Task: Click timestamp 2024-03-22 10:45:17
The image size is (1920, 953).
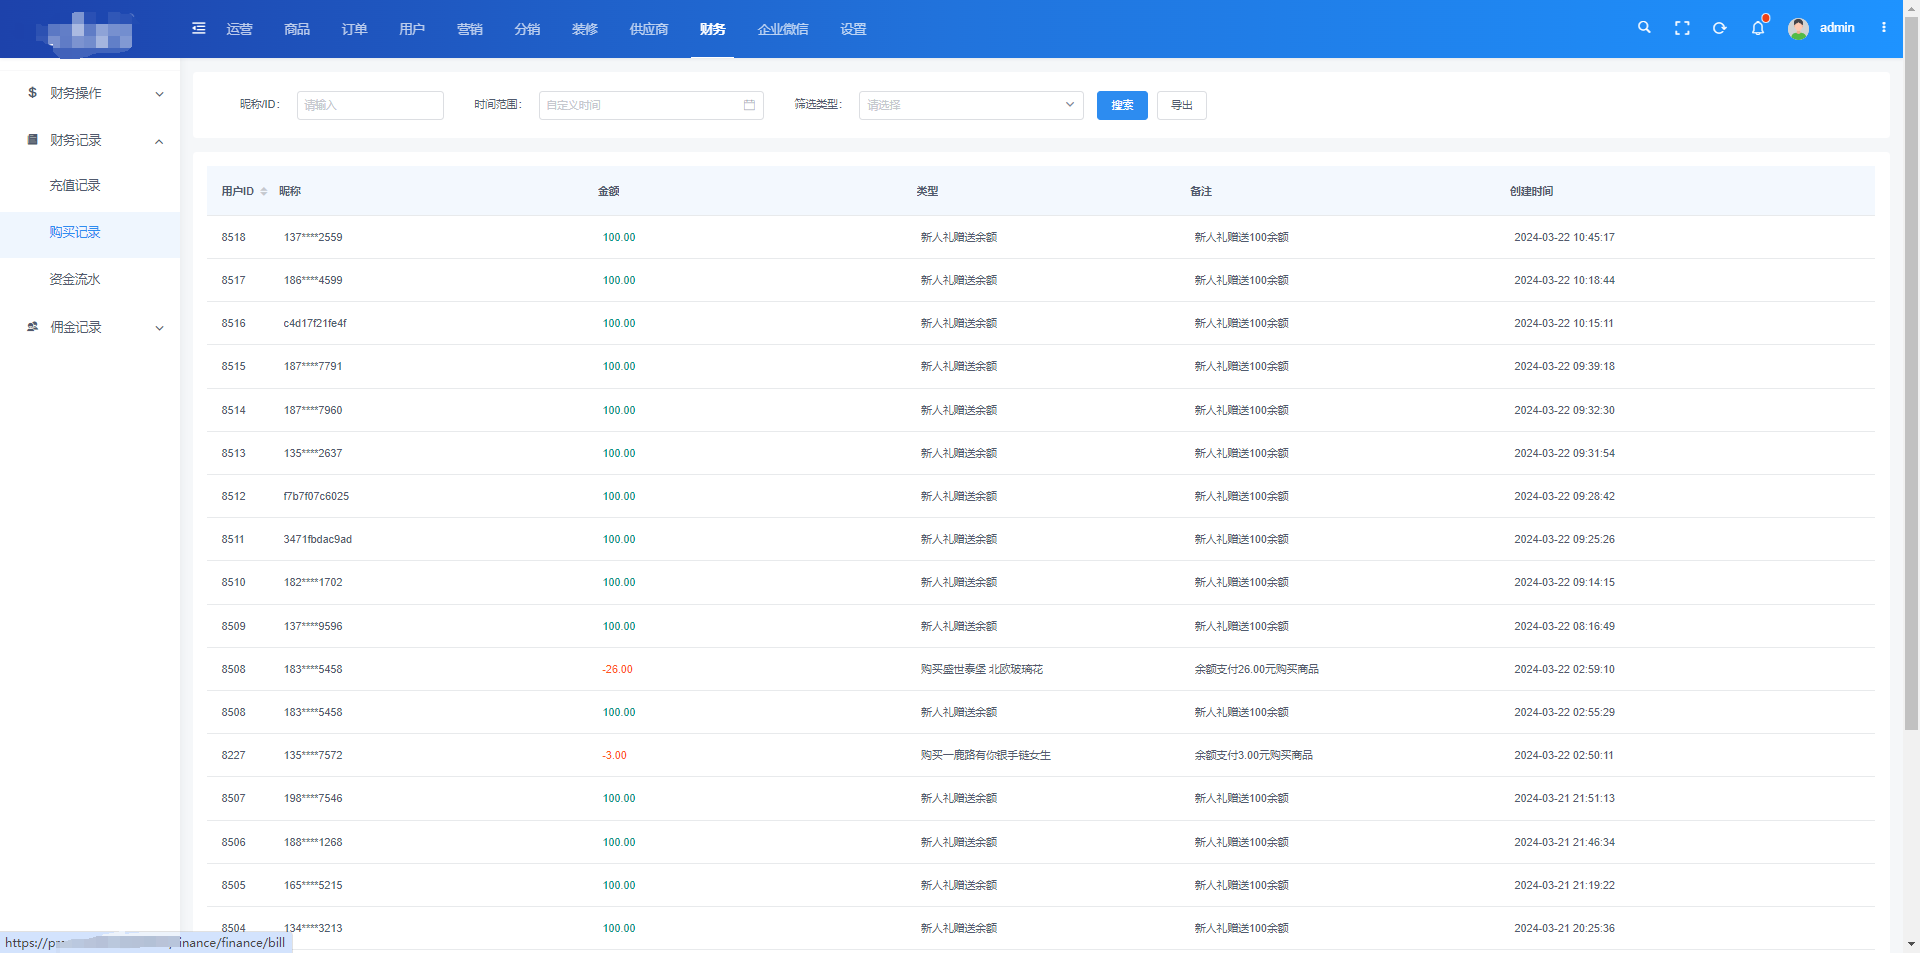Action: coord(1564,237)
